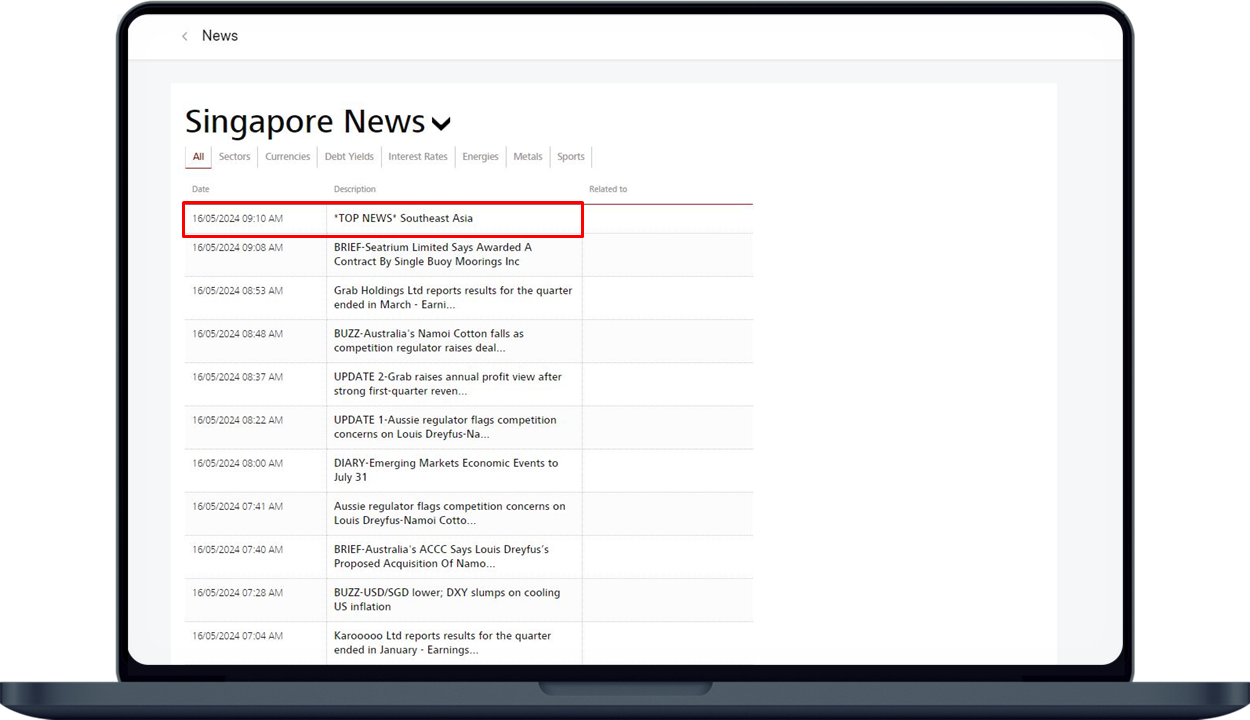
Task: Click the 16/05/2024 09:08 AM date cell
Action: tap(238, 247)
